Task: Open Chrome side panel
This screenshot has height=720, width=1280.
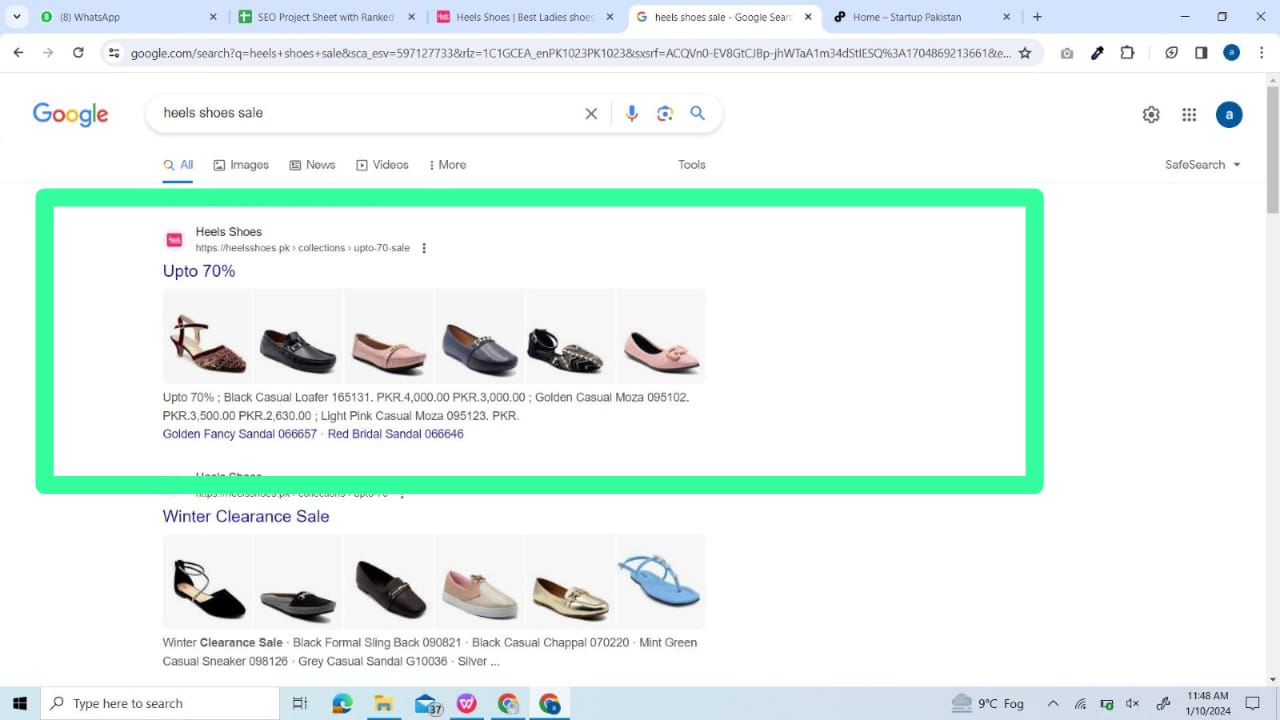Action: [x=1201, y=53]
